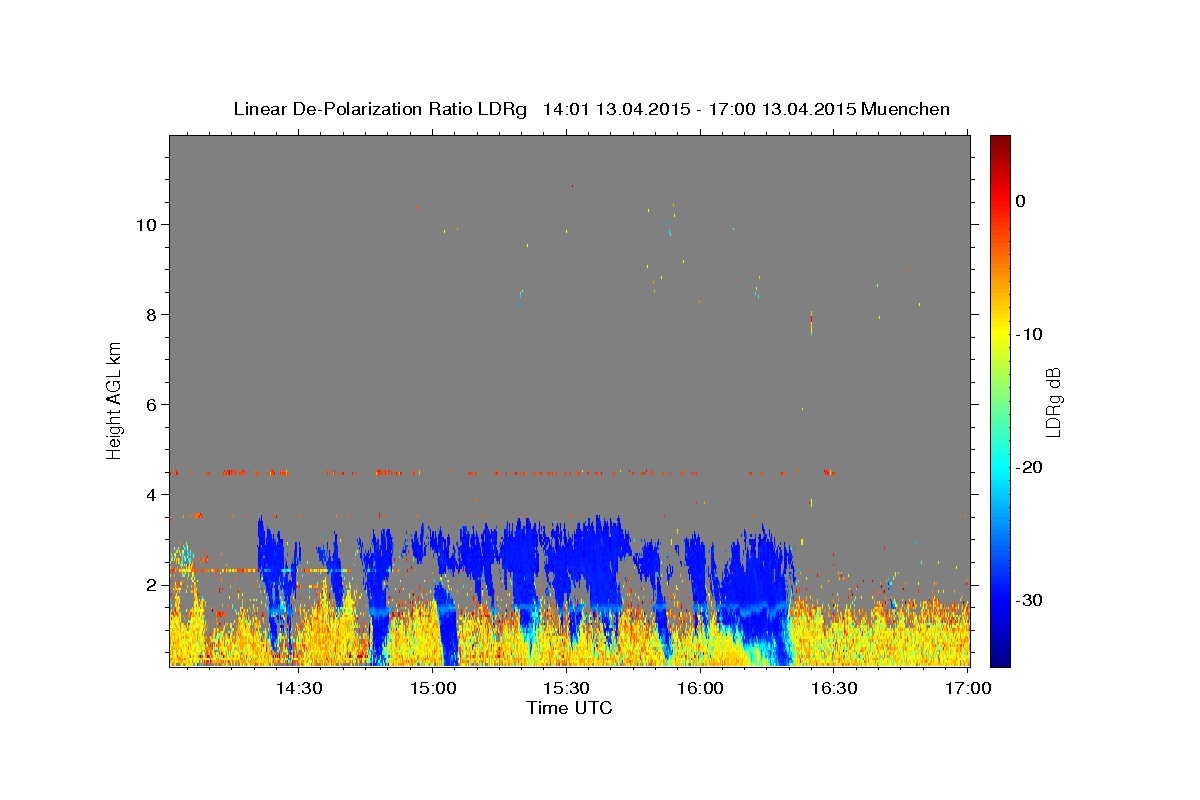The image size is (1200, 800).
Task: Click the height tick label 2
Action: (152, 584)
